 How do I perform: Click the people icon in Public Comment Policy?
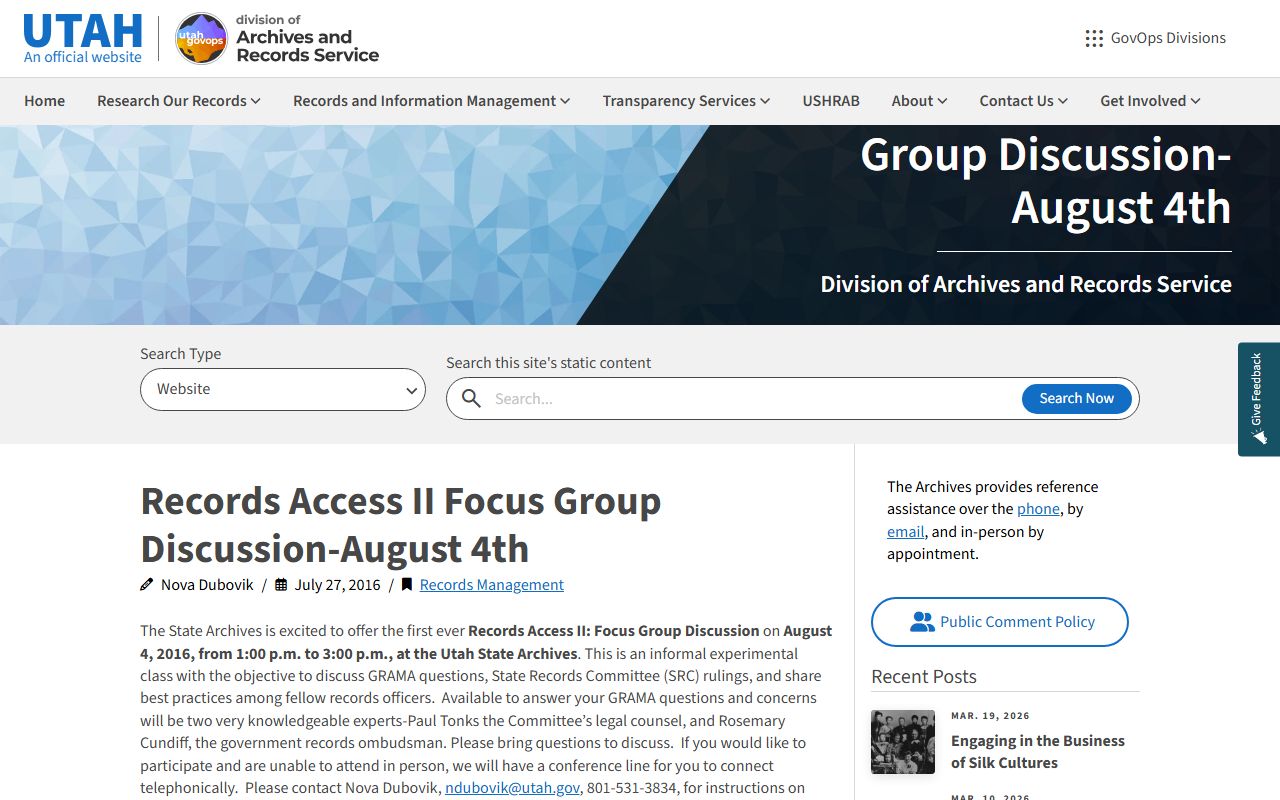click(x=921, y=622)
